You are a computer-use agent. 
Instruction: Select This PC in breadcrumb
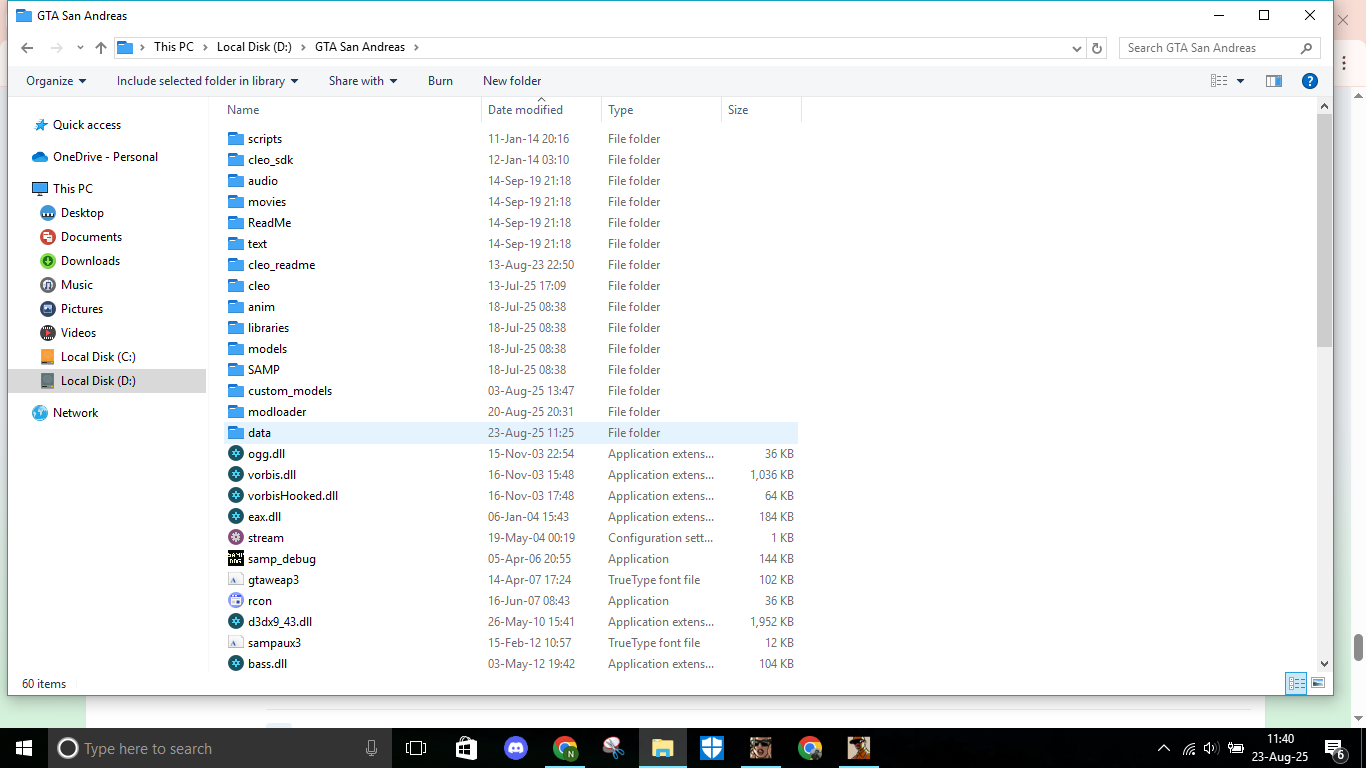(174, 47)
